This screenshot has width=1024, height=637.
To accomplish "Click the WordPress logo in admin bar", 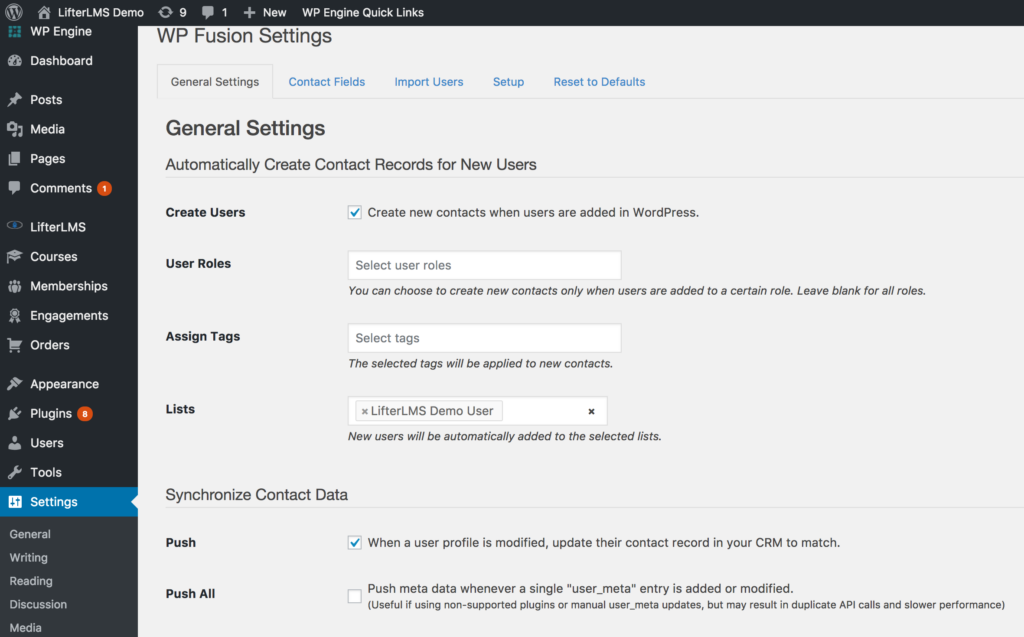I will (x=14, y=12).
